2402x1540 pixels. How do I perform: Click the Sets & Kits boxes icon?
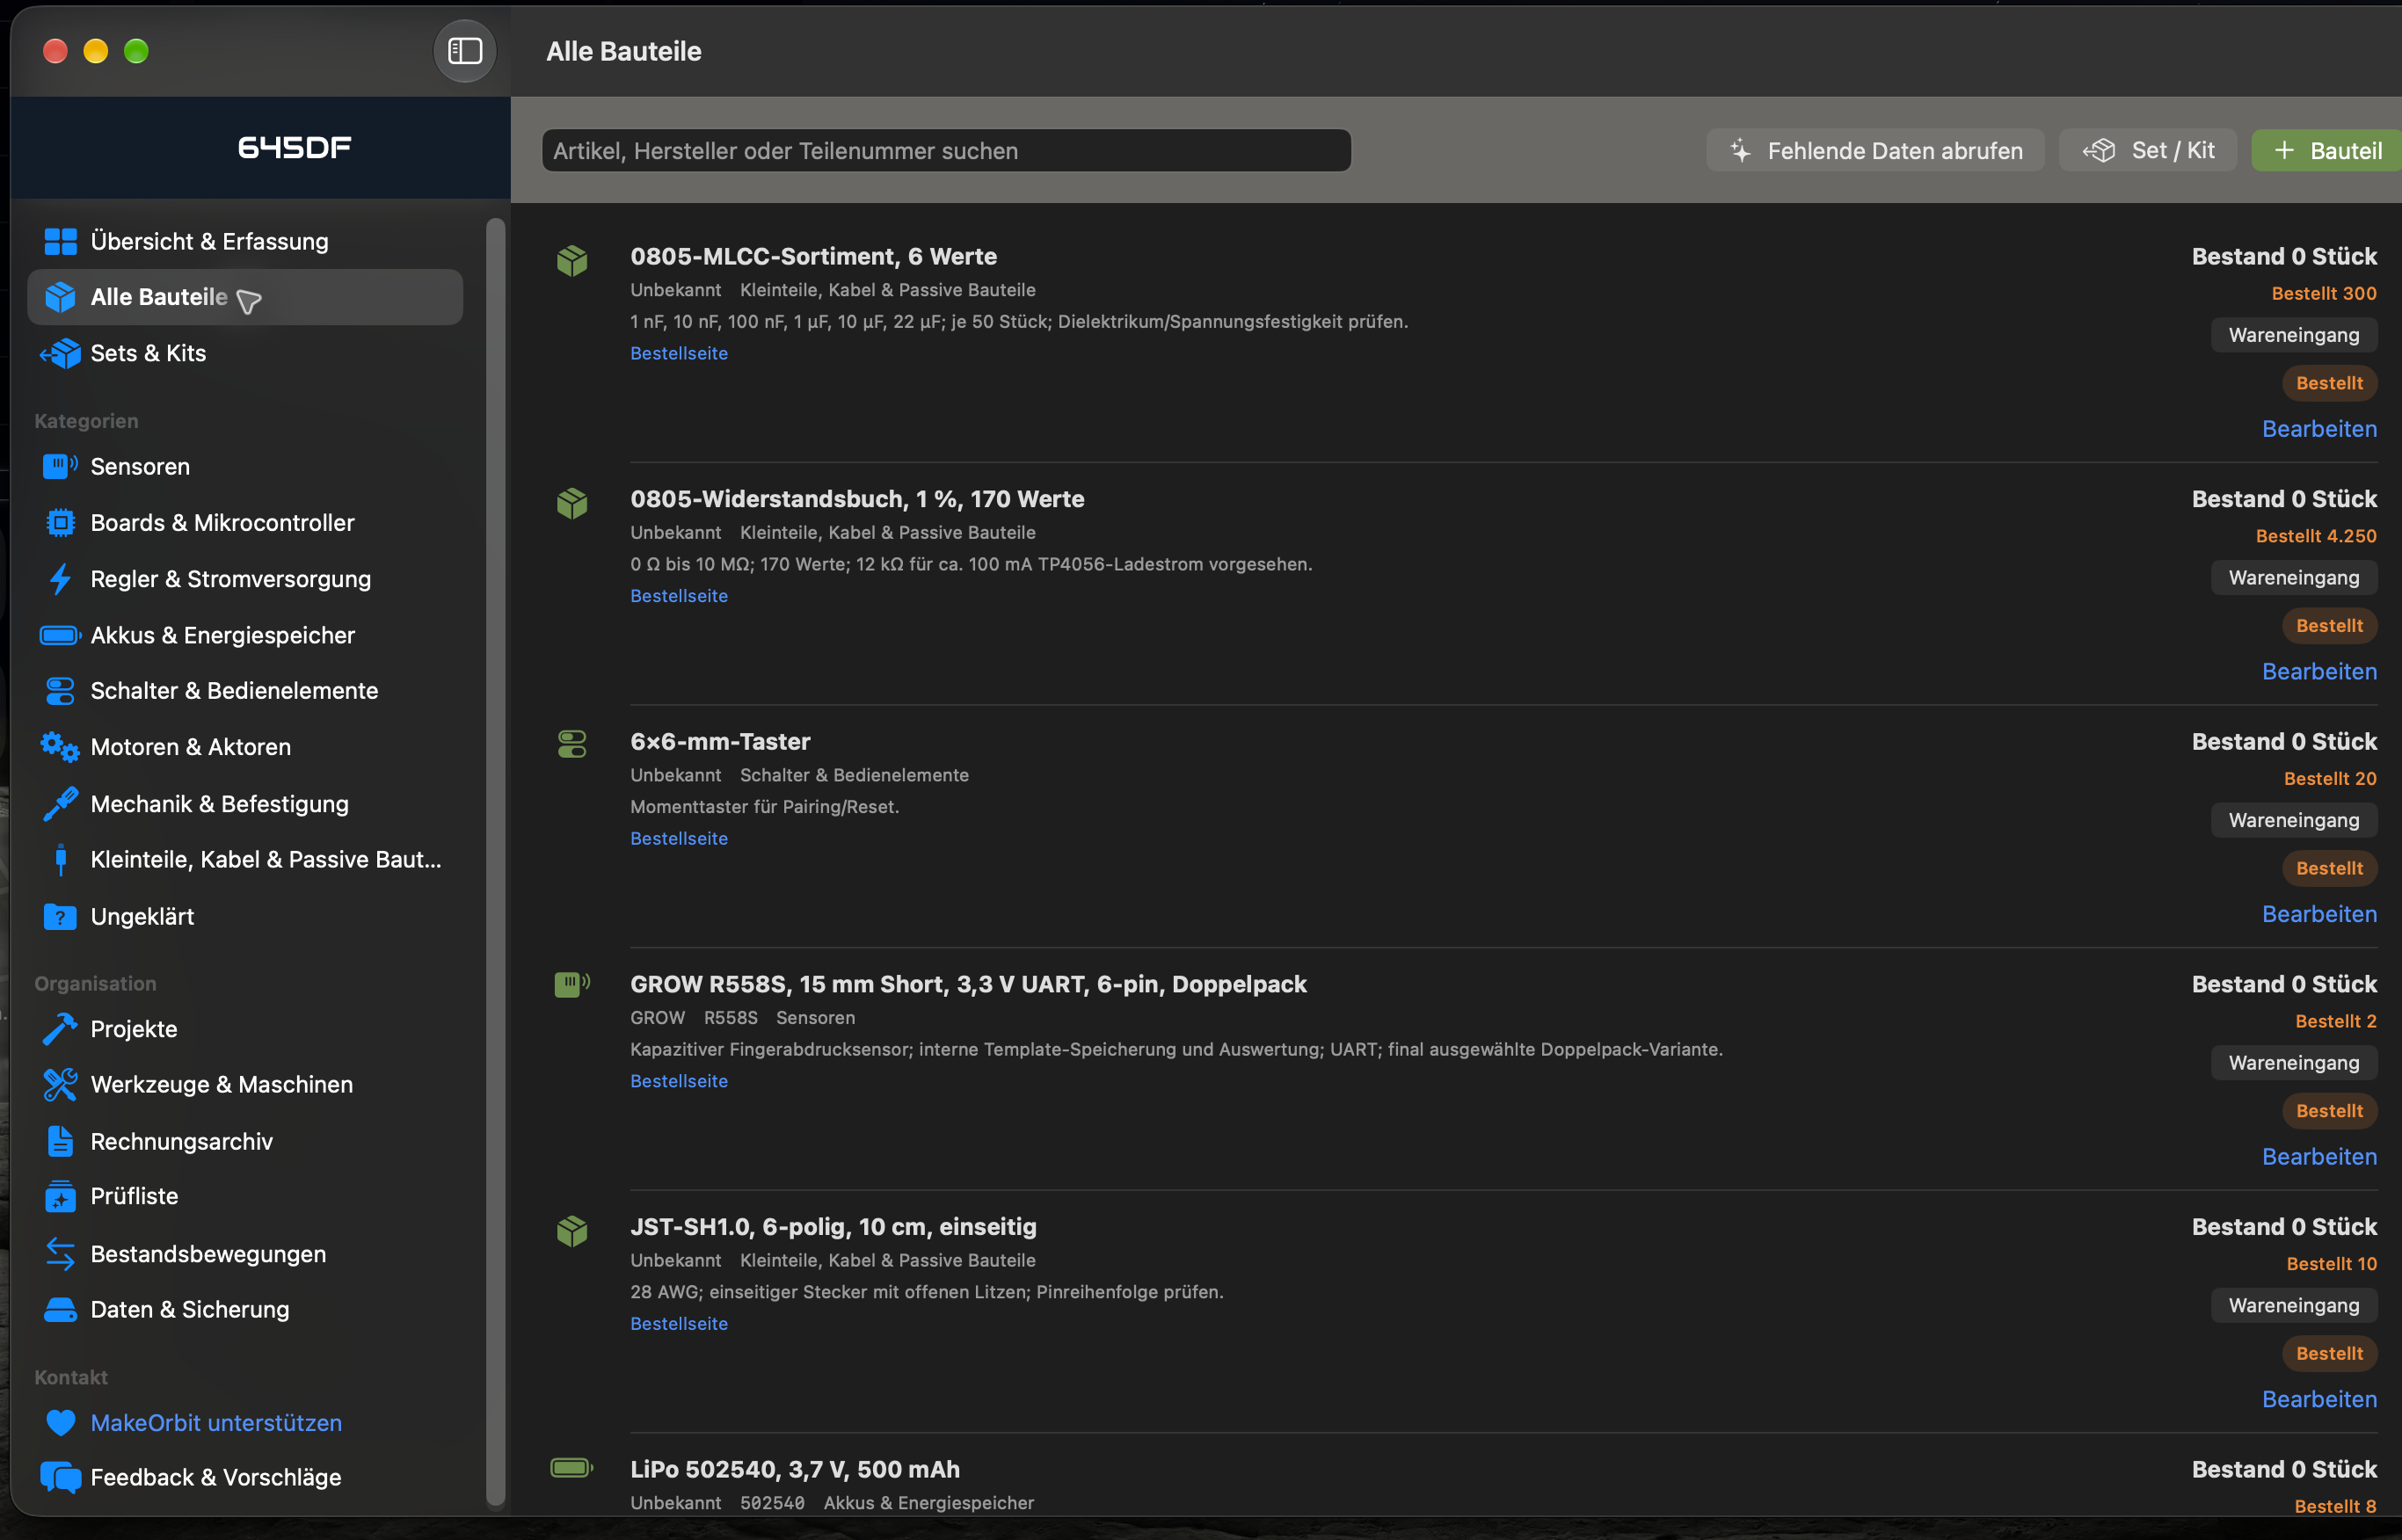tap(60, 353)
